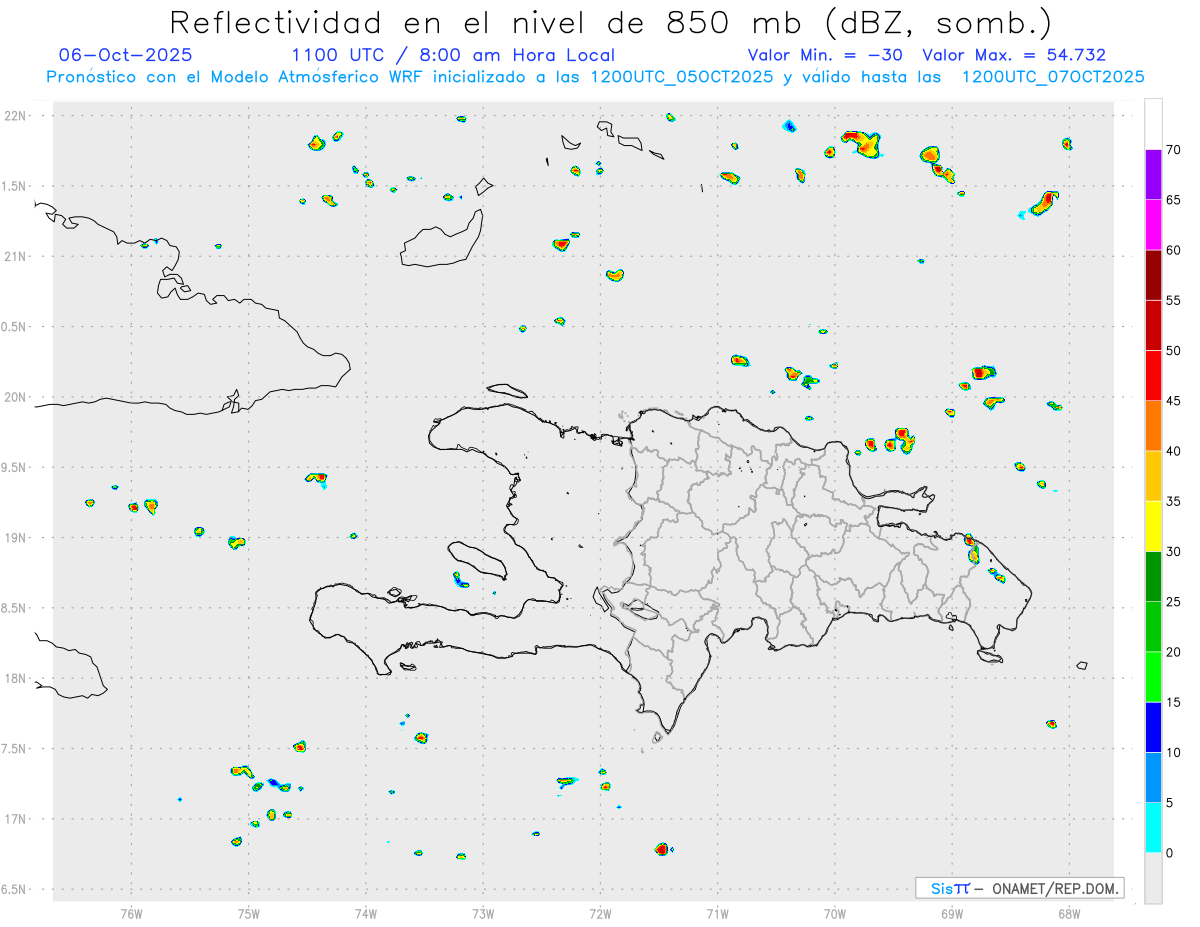Pick the dark red 50–55 dBZ colorbar segment
This screenshot has width=1200, height=927.
(1153, 325)
